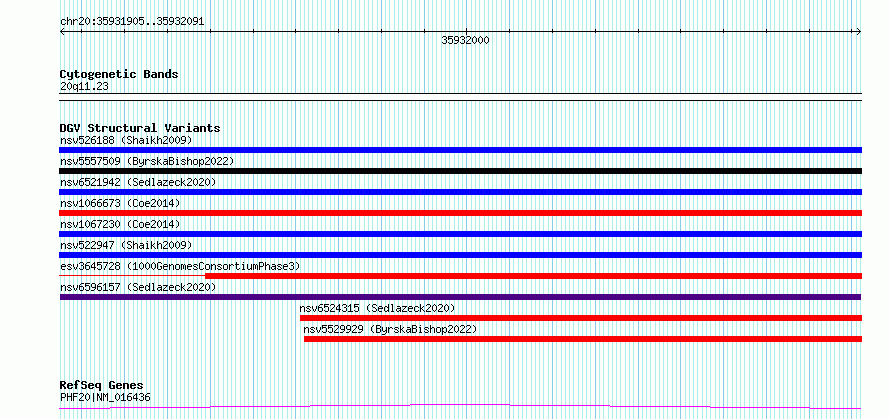The height and width of the screenshot is (419, 890).
Task: Select the blue bar under nsv6521942
Action: pos(460,192)
